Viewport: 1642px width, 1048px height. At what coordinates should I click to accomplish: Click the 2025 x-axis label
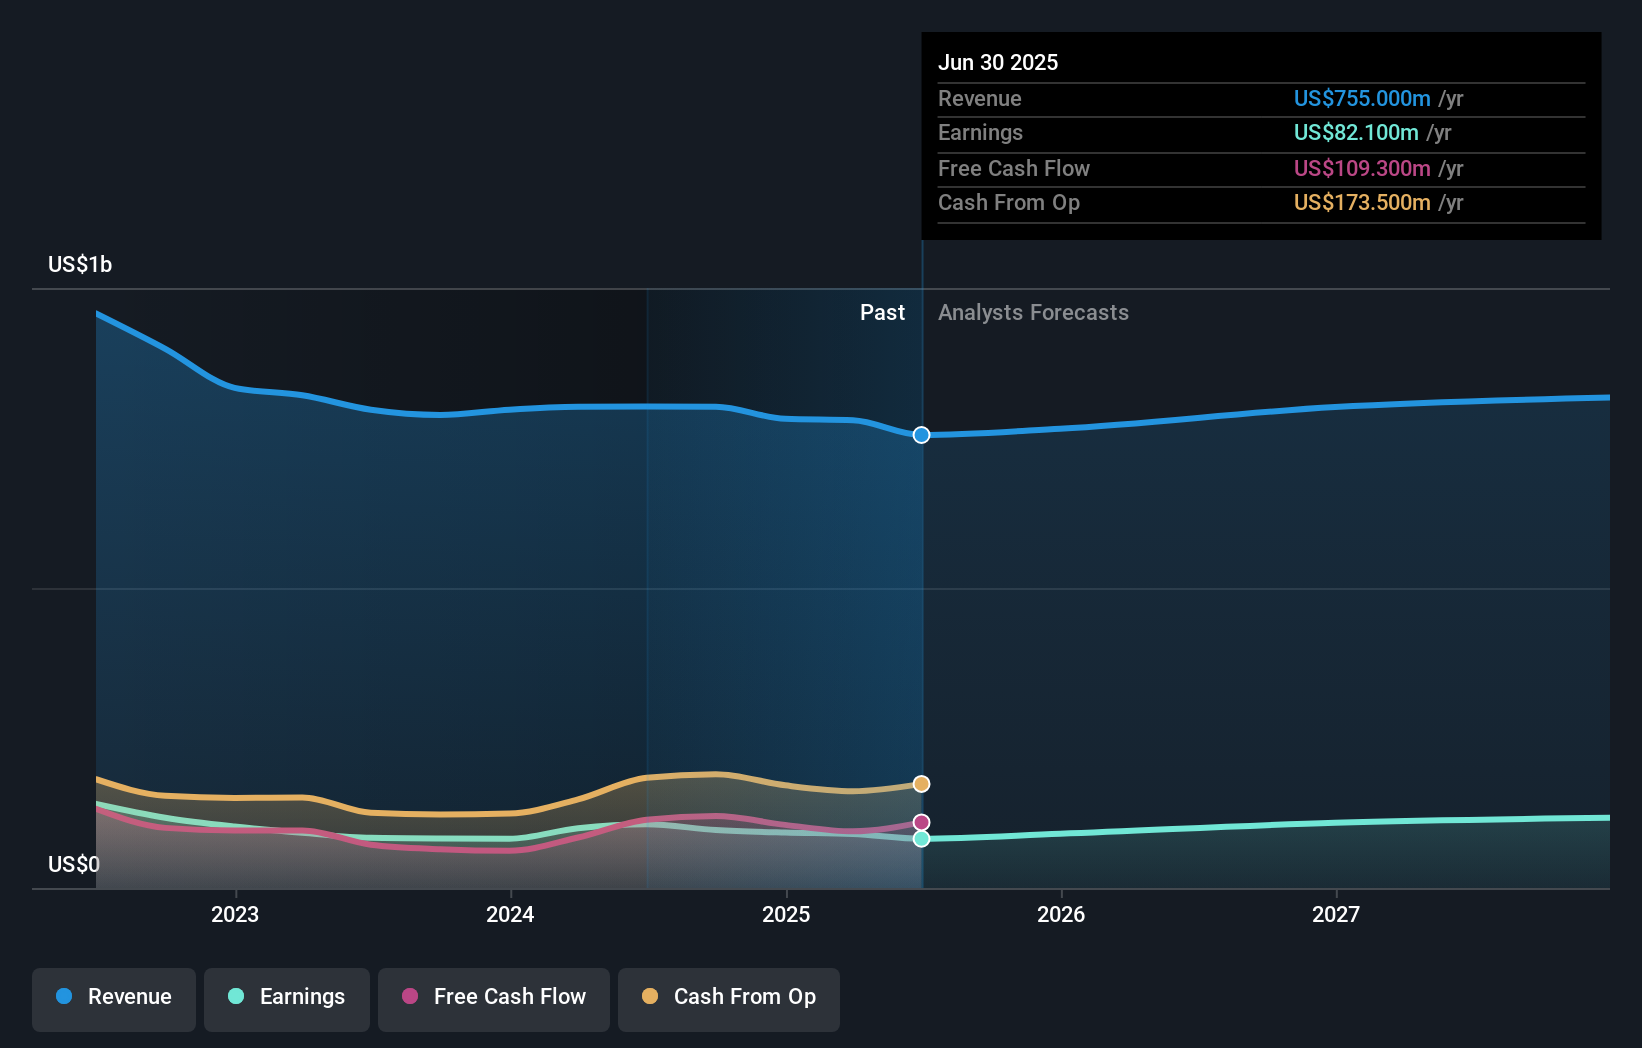pos(786,914)
